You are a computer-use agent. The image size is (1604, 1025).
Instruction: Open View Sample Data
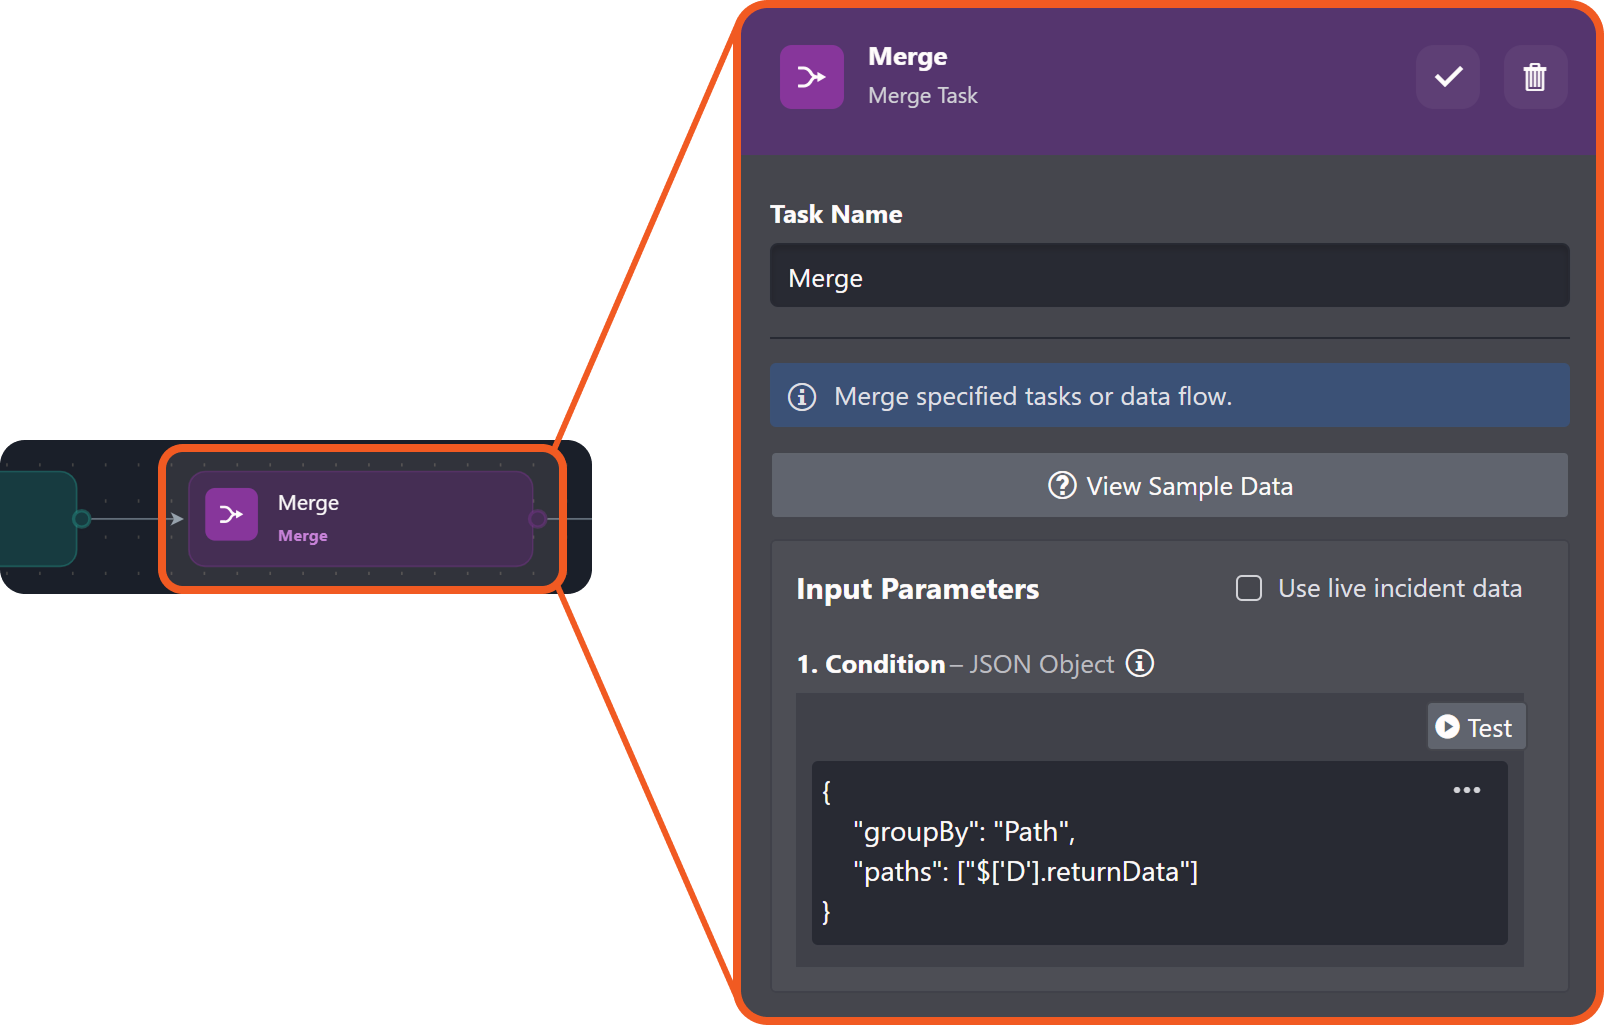(1168, 486)
